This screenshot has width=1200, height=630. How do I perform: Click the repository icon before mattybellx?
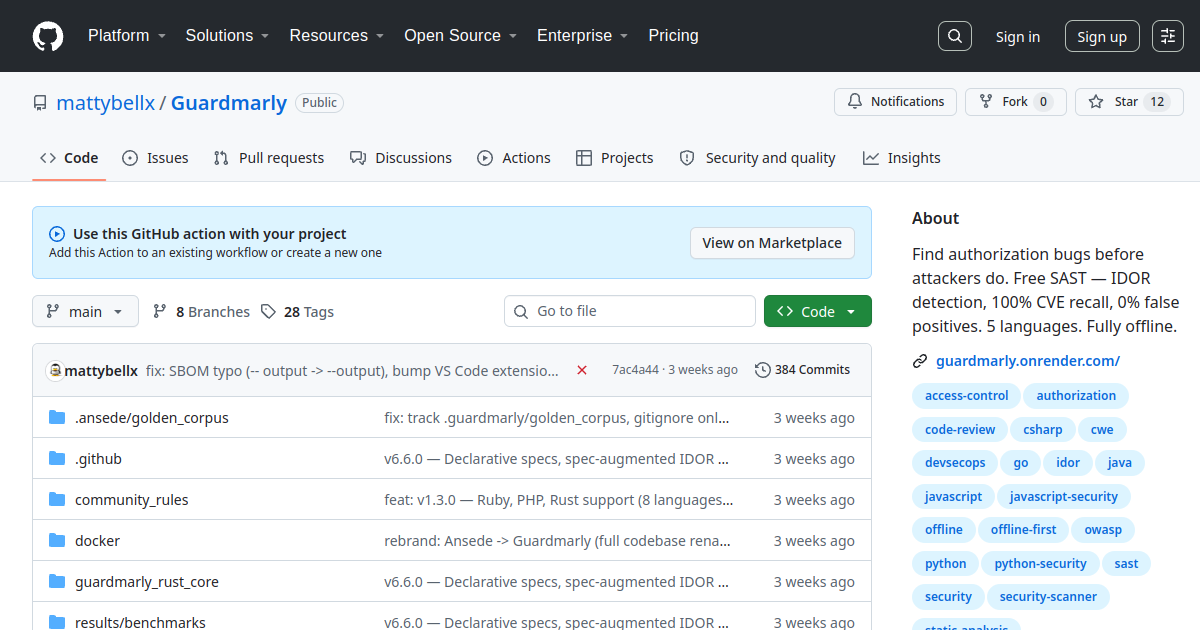point(40,103)
